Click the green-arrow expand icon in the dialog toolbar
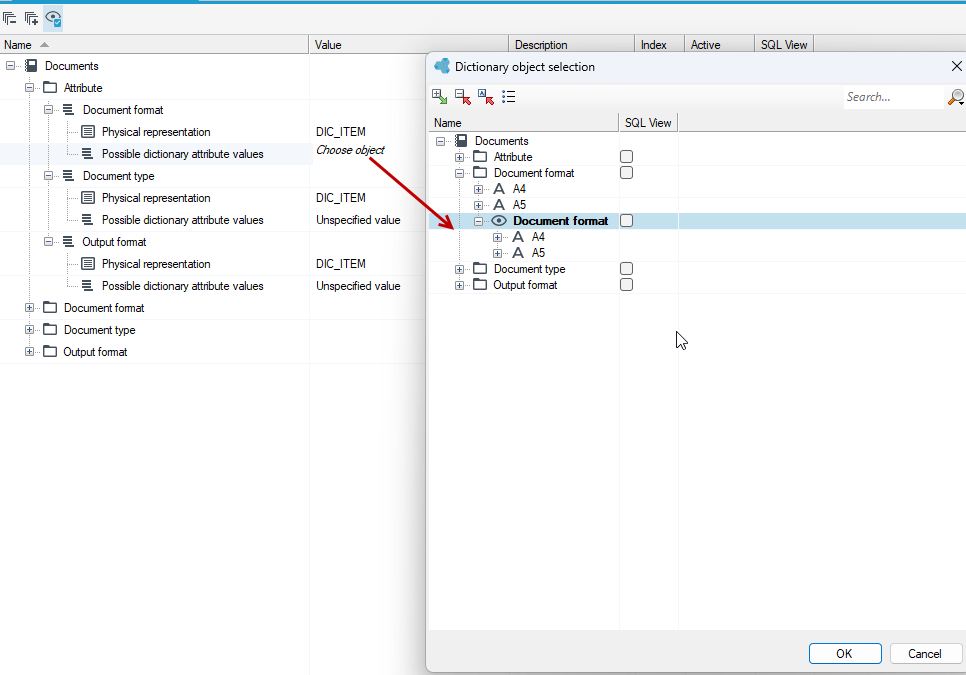Screen dimensions: 966x675 pos(439,97)
